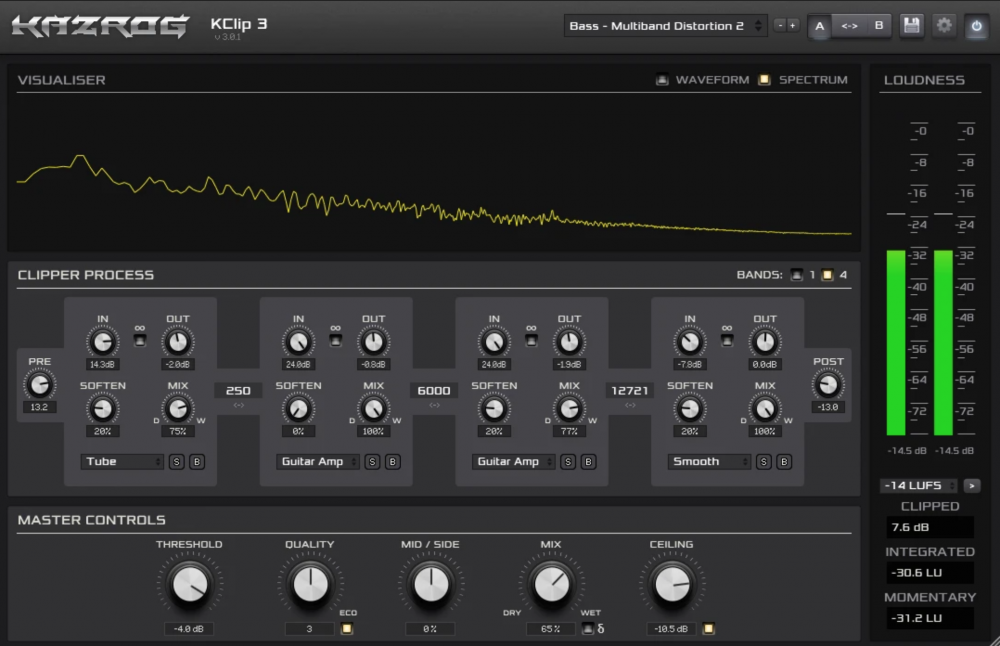Click the master Threshold knob
1000x646 pixels.
coord(189,585)
